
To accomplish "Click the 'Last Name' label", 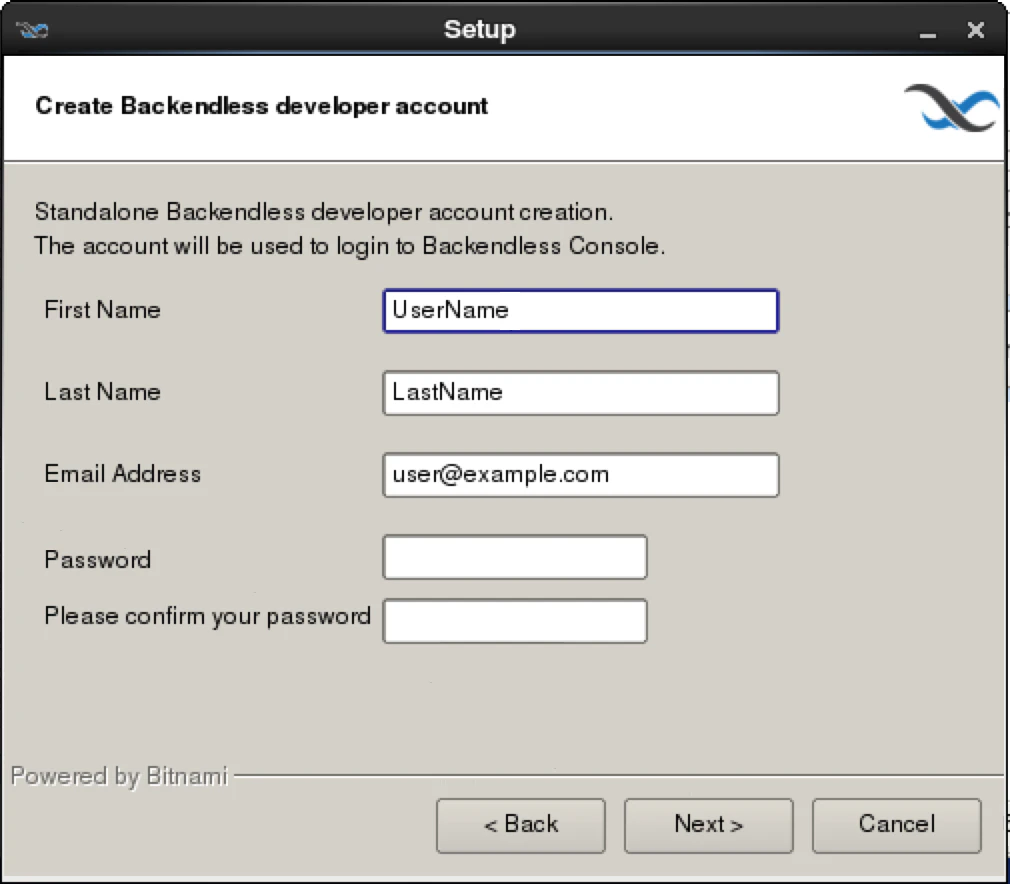I will coord(102,392).
